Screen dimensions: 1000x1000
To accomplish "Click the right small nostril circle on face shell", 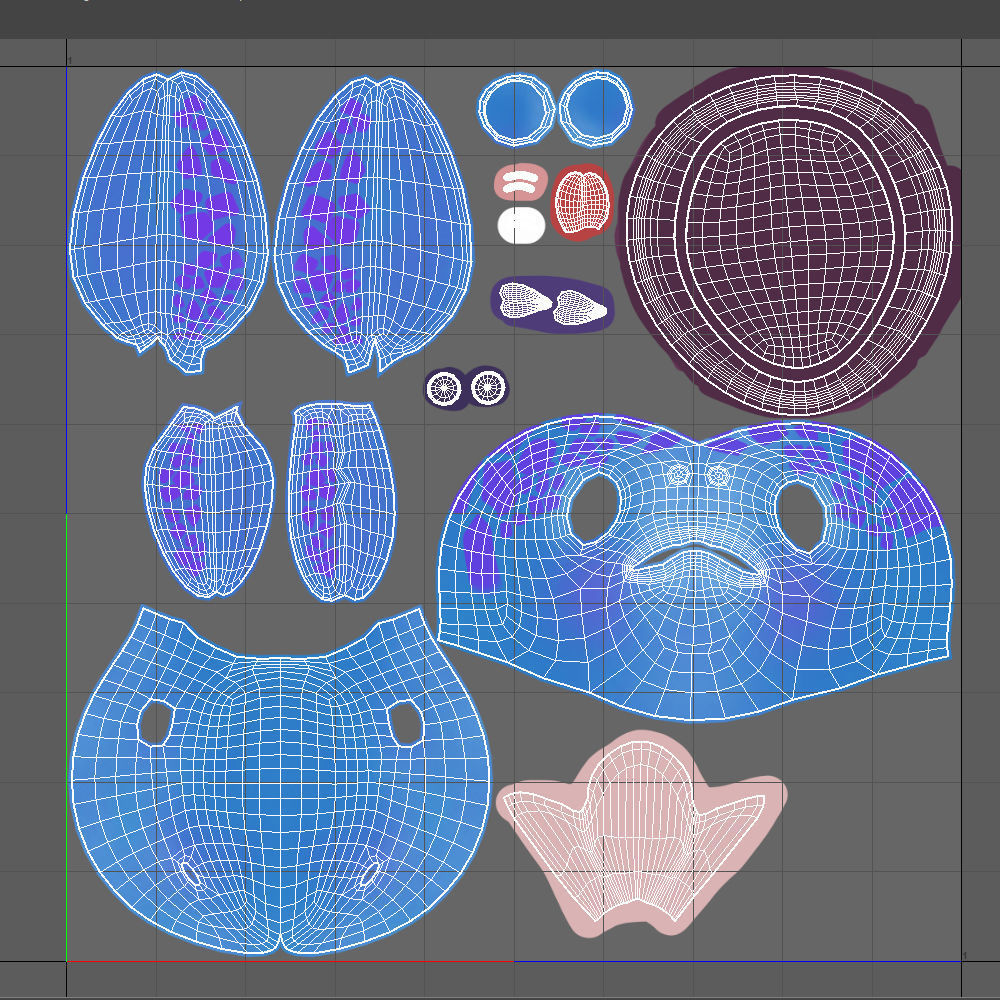I will click(719, 474).
